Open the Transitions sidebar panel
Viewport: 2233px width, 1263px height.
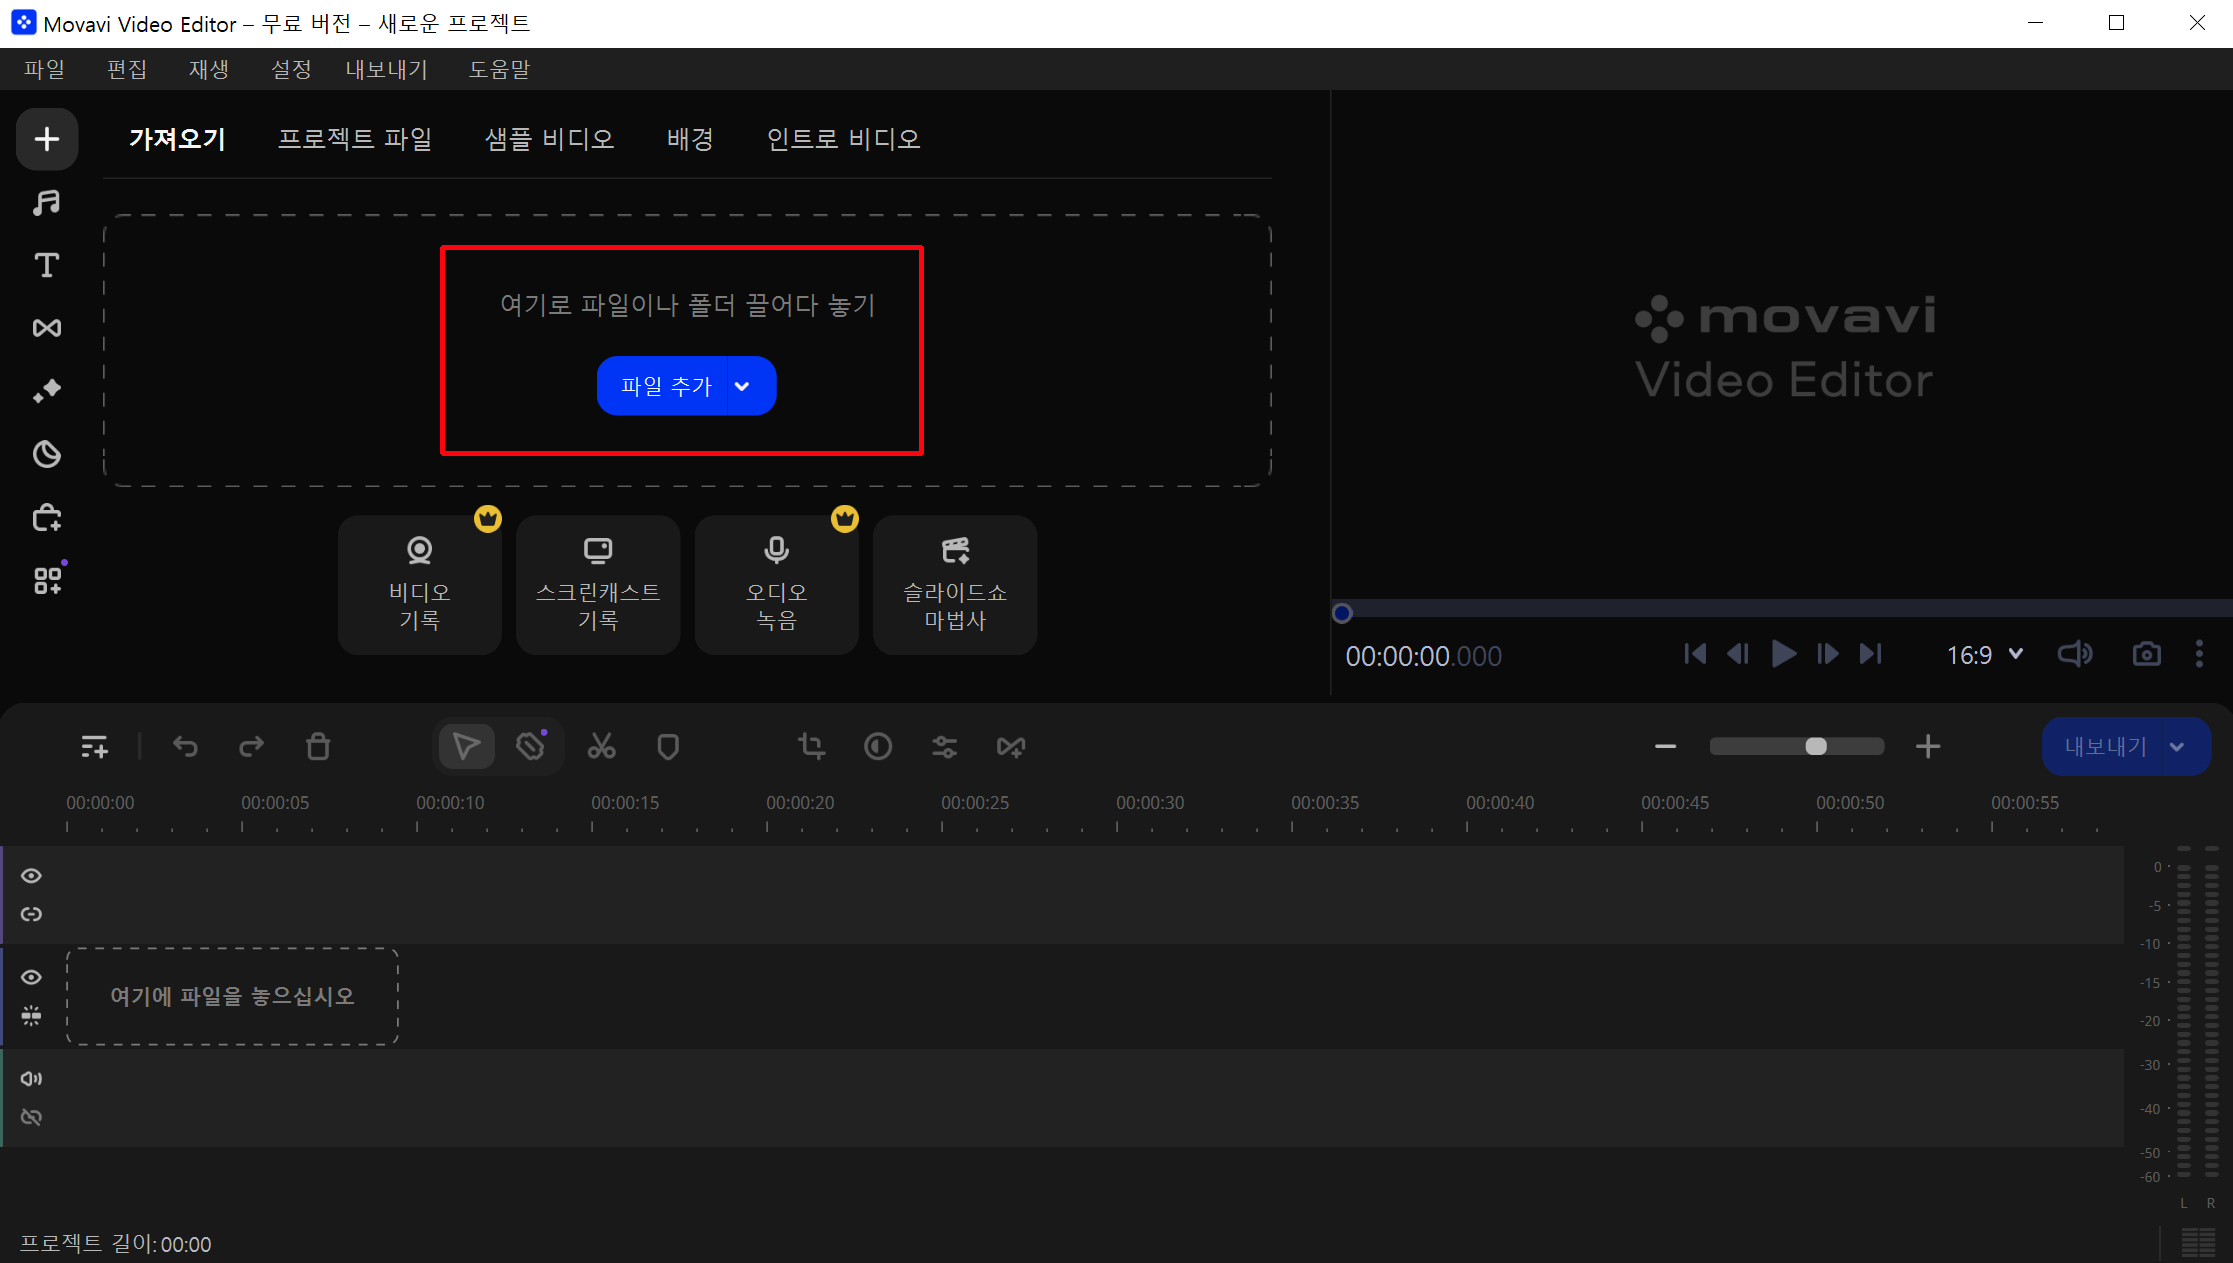46,328
